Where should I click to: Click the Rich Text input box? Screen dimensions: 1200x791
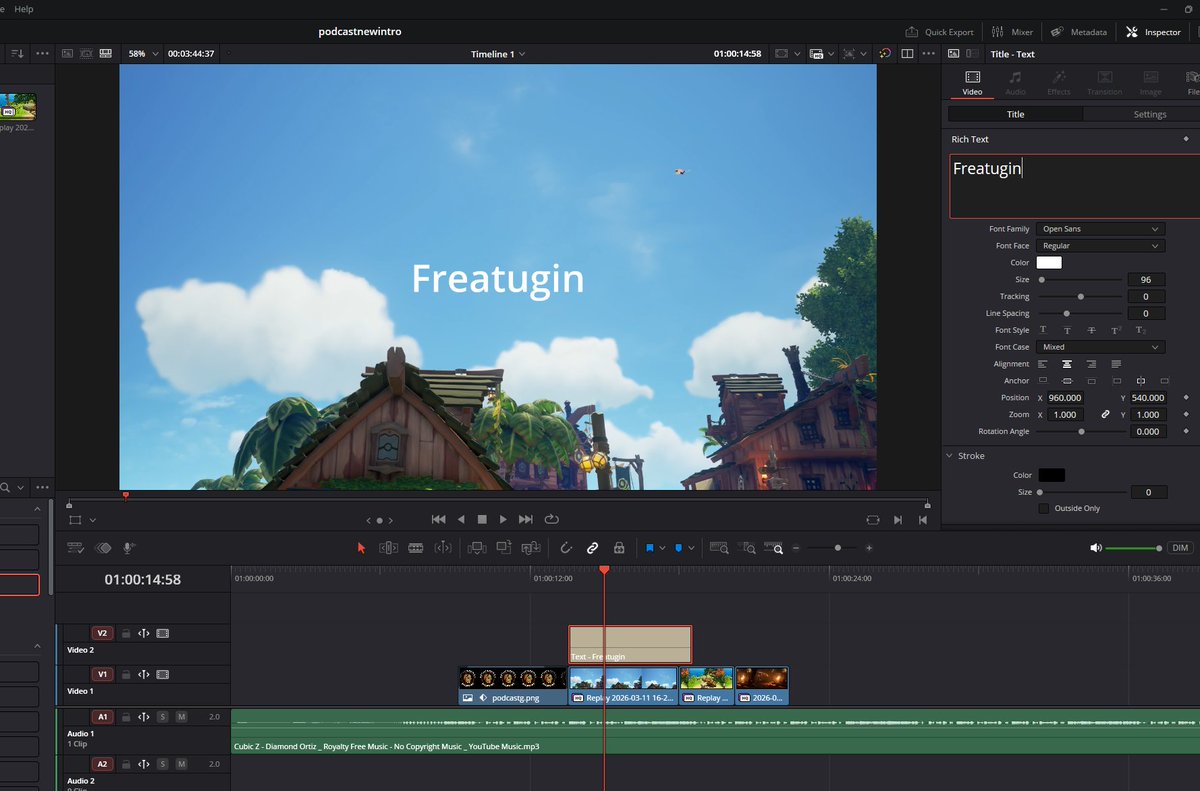[1074, 186]
